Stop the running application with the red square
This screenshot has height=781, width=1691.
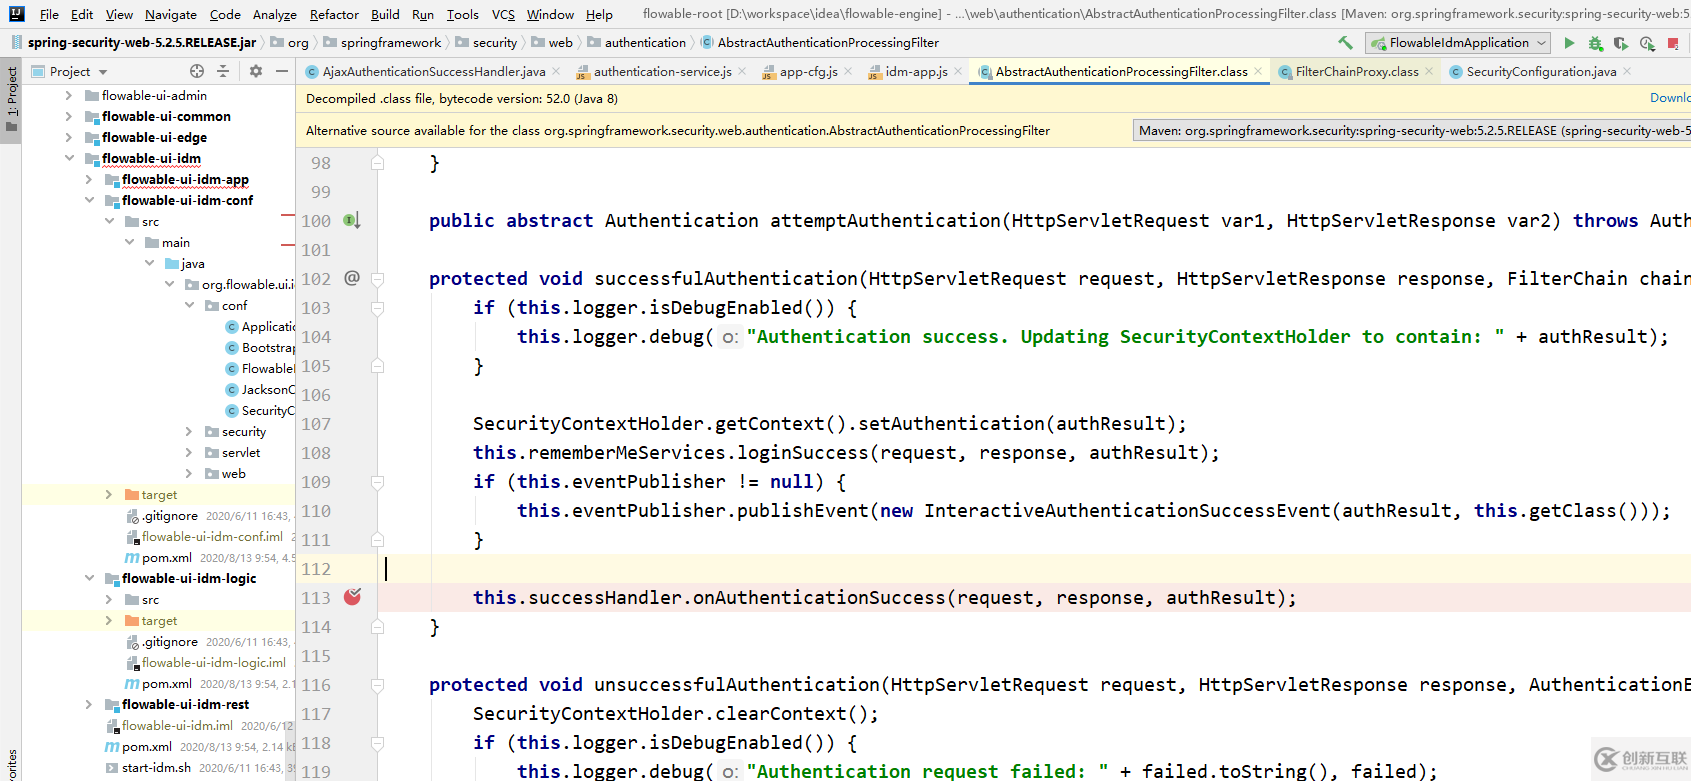coord(1673,44)
